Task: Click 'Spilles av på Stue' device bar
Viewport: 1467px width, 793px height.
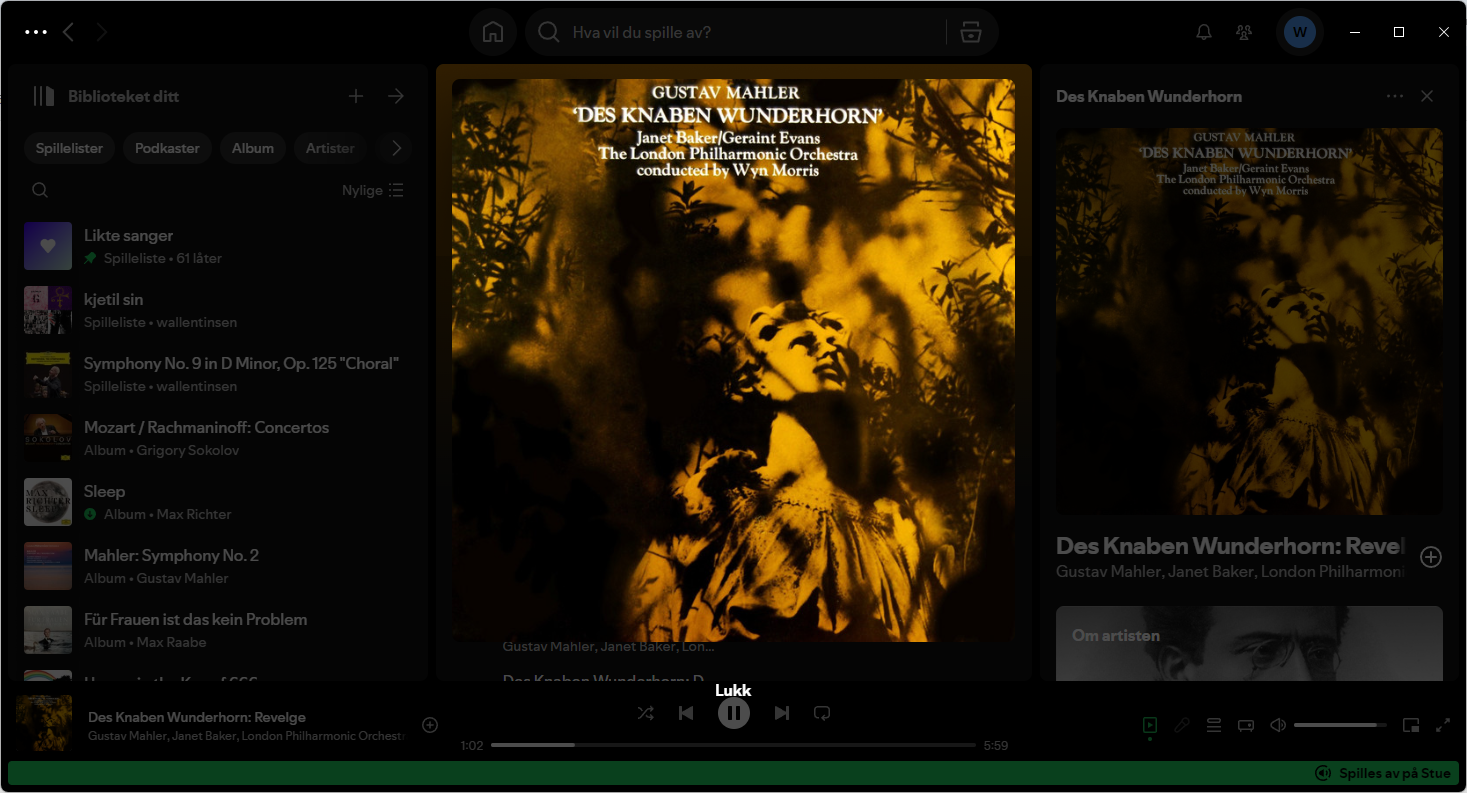Action: coord(733,773)
